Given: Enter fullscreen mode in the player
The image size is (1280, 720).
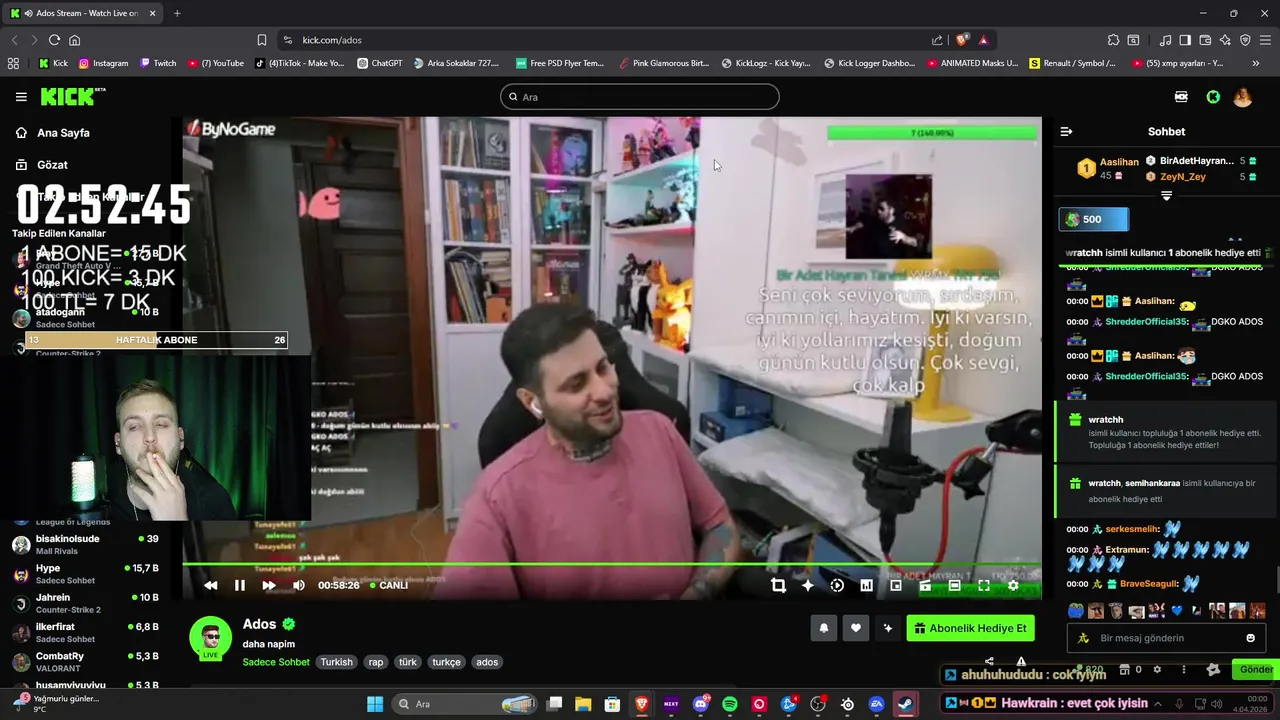Looking at the screenshot, I should coord(984,585).
